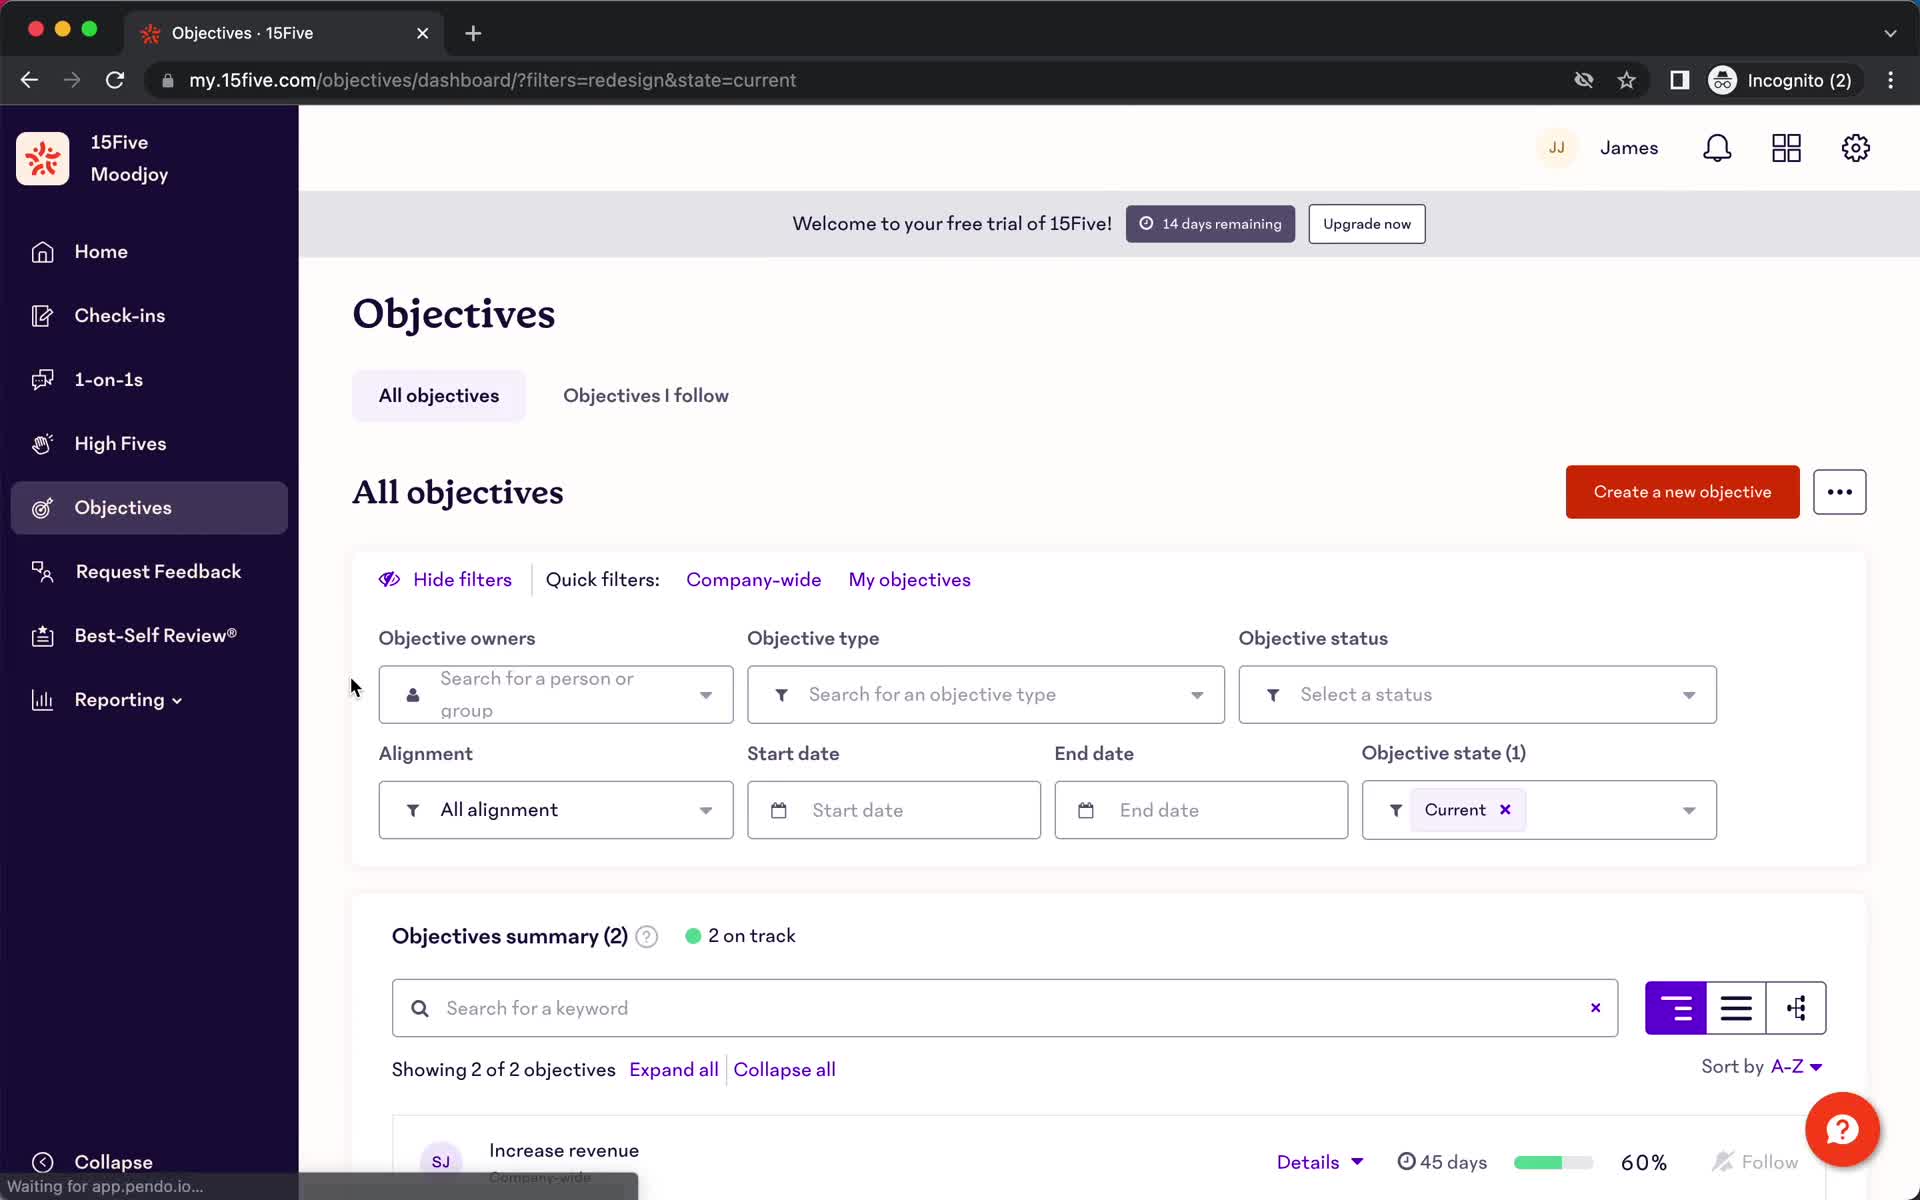Click the Upgrade now button
This screenshot has width=1920, height=1200.
coord(1366,223)
